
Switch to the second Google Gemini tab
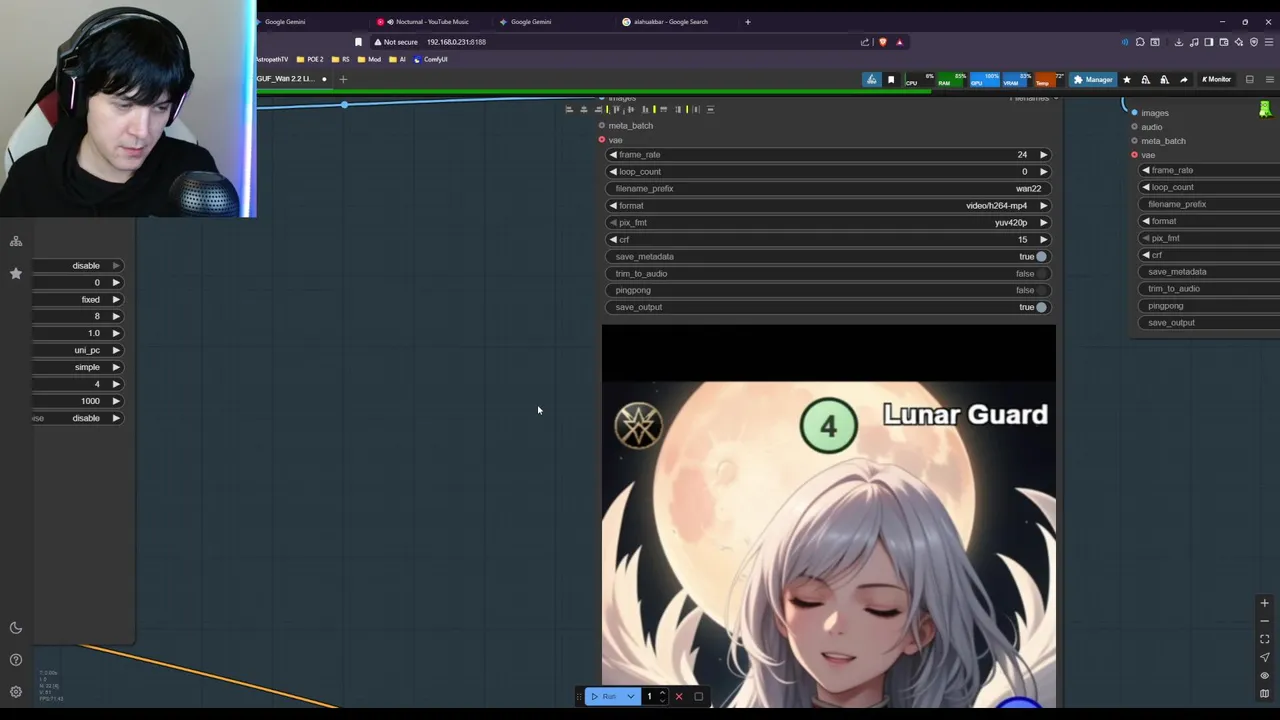(531, 22)
